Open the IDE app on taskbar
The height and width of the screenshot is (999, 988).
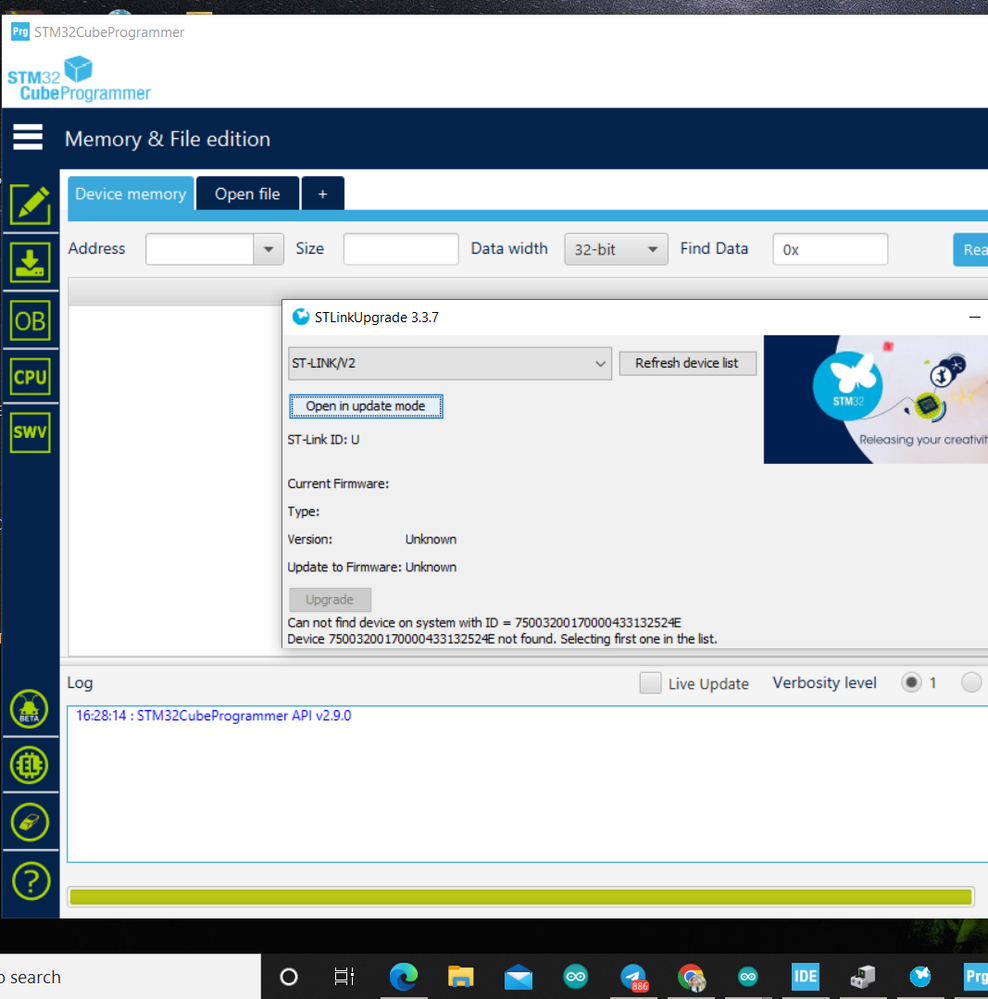point(805,976)
